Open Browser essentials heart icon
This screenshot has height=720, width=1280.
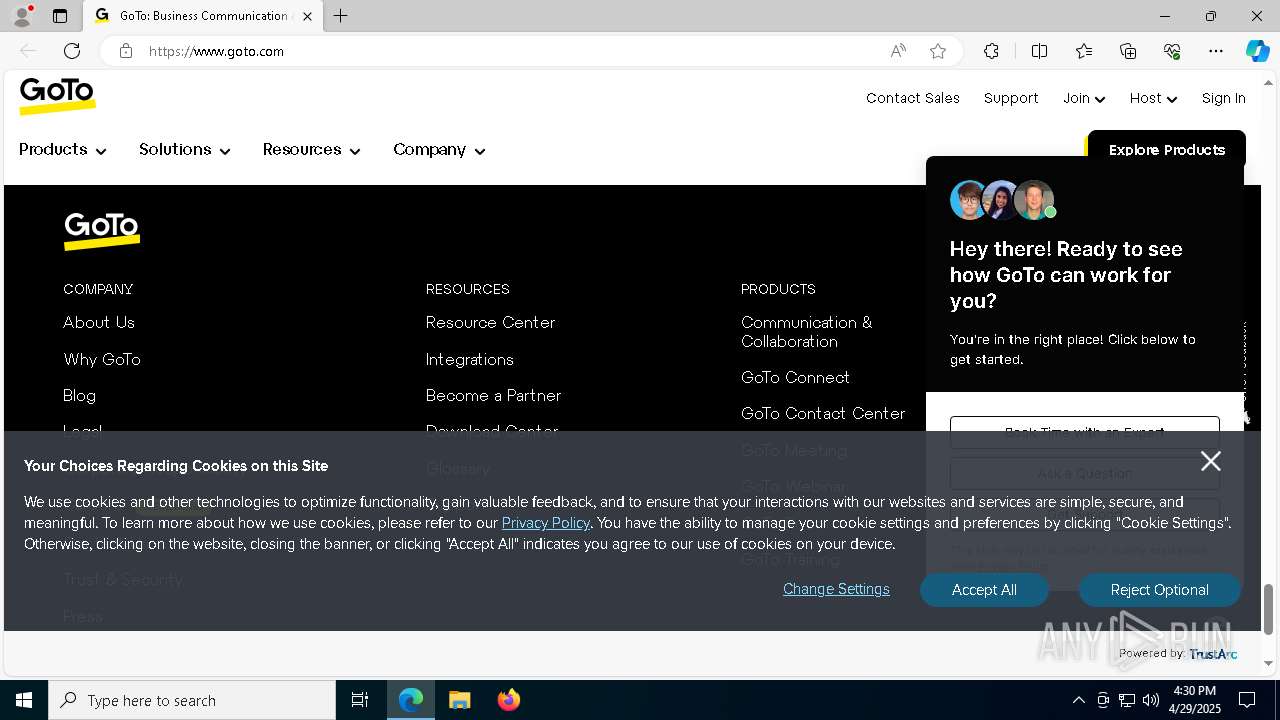1172,51
